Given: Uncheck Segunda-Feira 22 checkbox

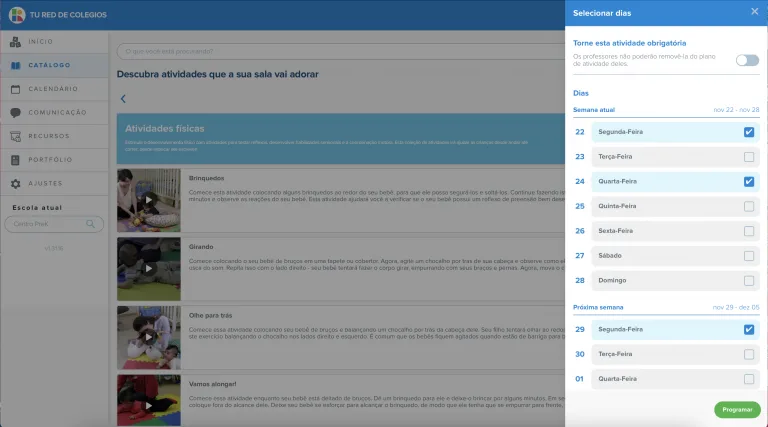Looking at the screenshot, I should 749,132.
